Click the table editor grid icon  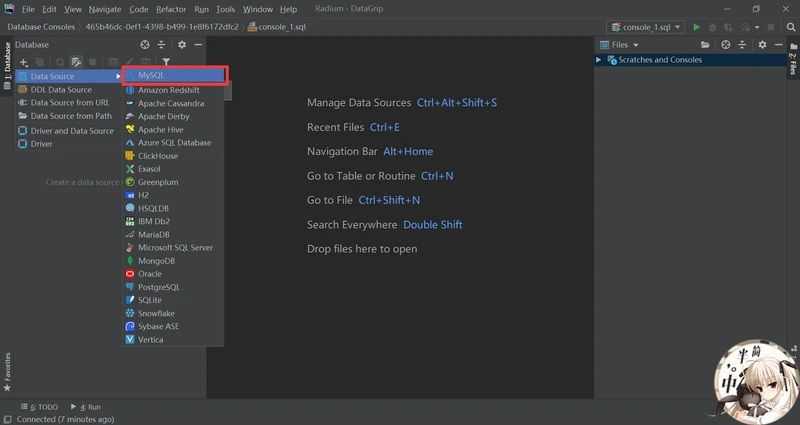coord(113,62)
